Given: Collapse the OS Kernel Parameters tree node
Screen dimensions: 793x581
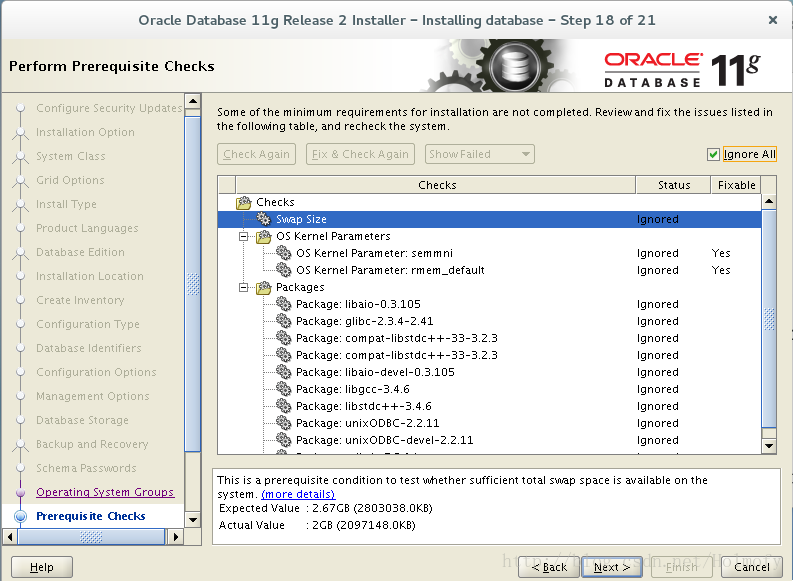Looking at the screenshot, I should [243, 237].
